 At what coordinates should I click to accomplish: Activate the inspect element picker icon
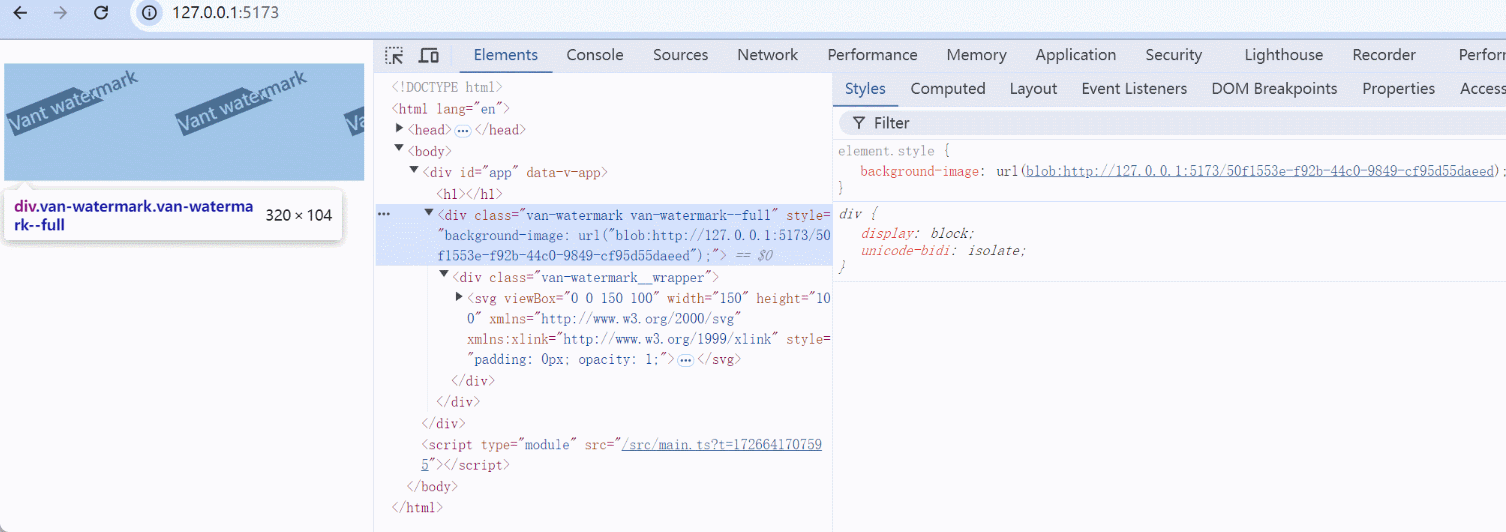click(395, 55)
